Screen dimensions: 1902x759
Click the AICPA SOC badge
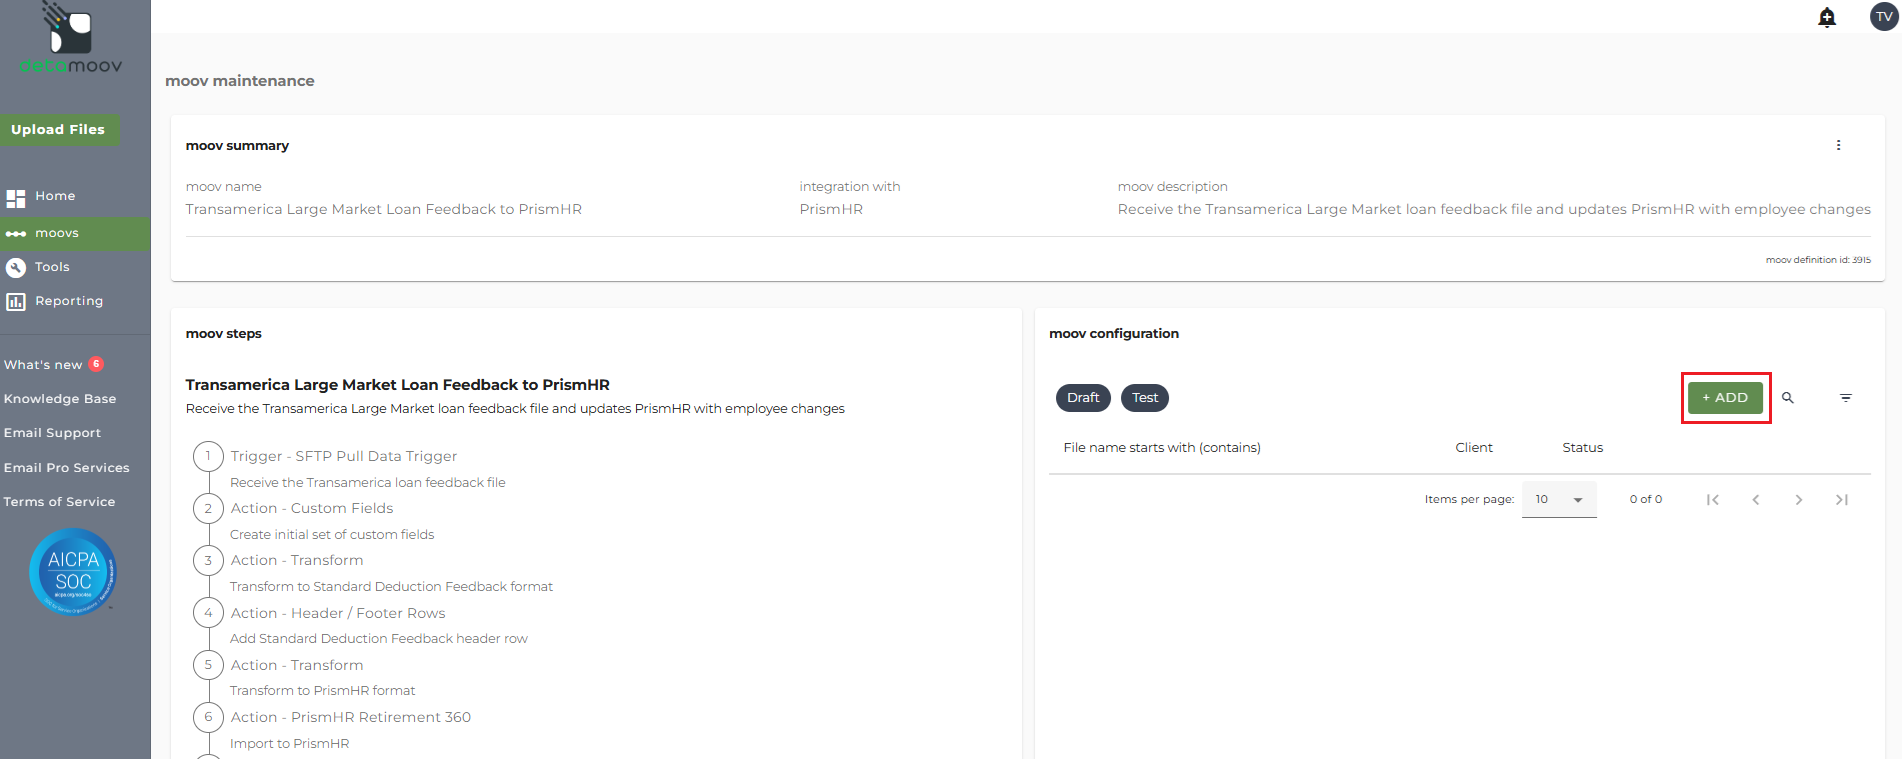pyautogui.click(x=73, y=572)
